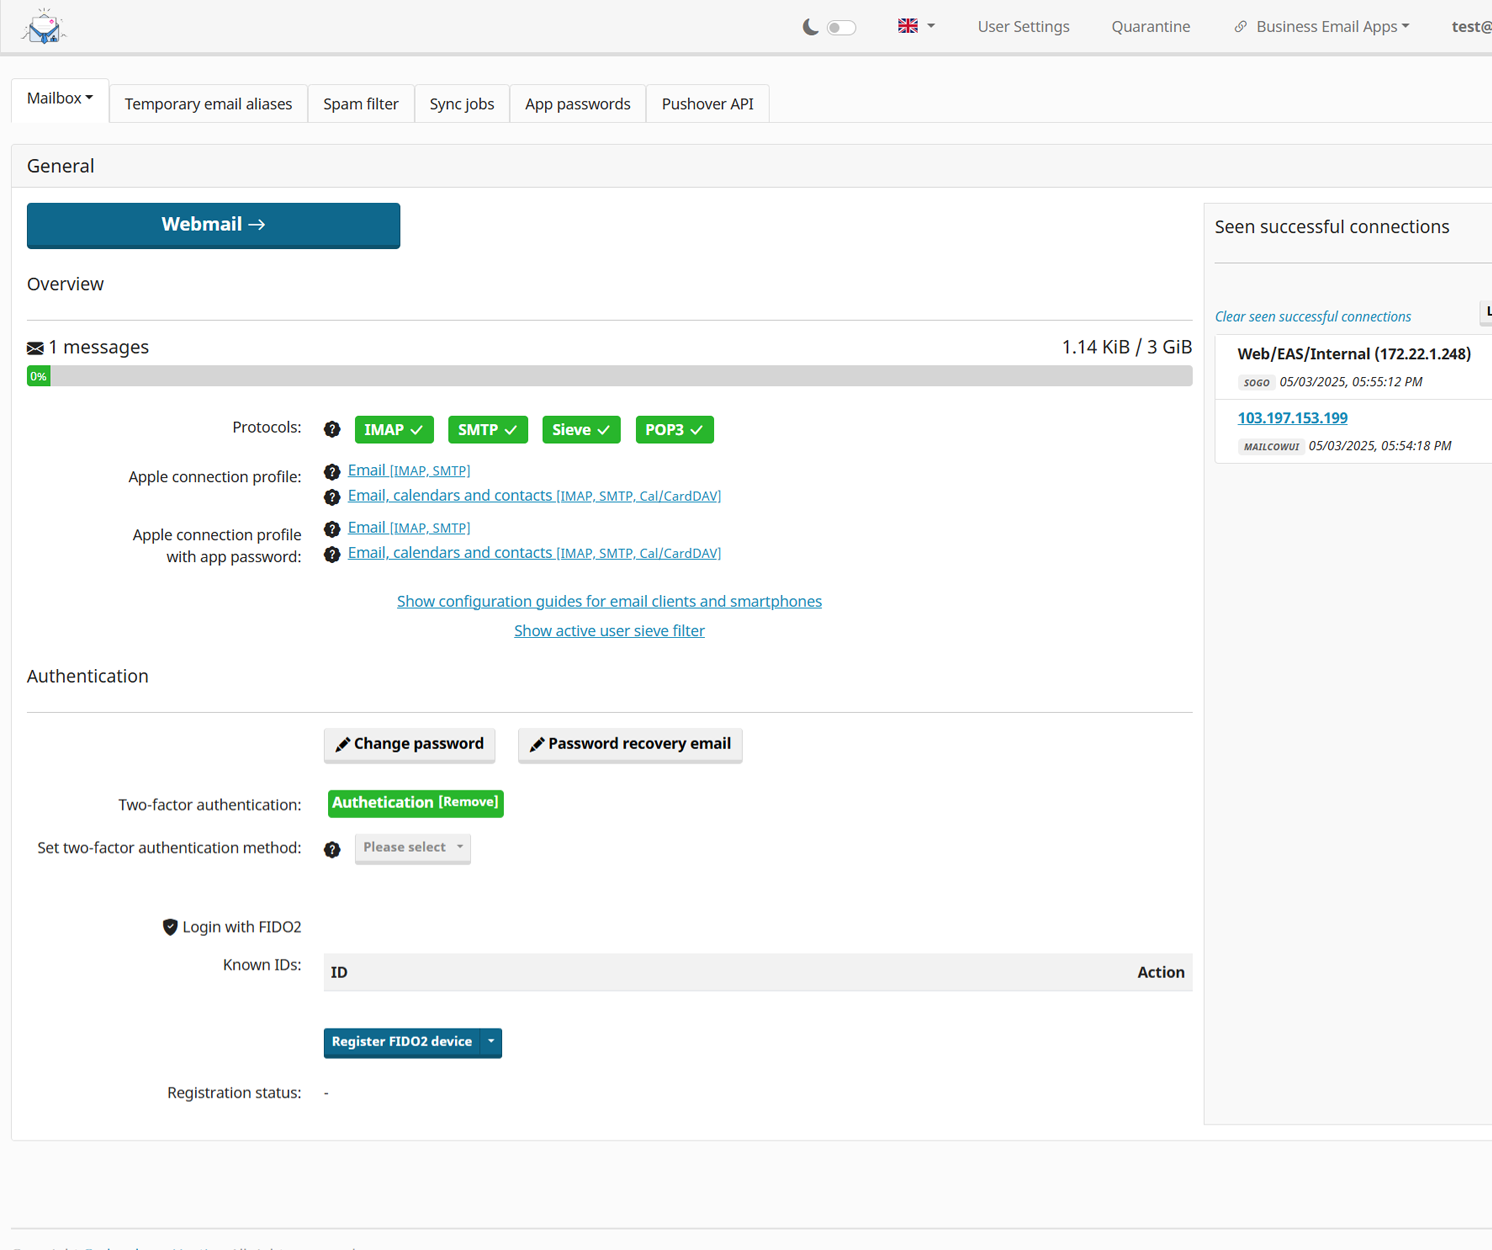Click help icon for Apple profile Email link

click(x=332, y=472)
